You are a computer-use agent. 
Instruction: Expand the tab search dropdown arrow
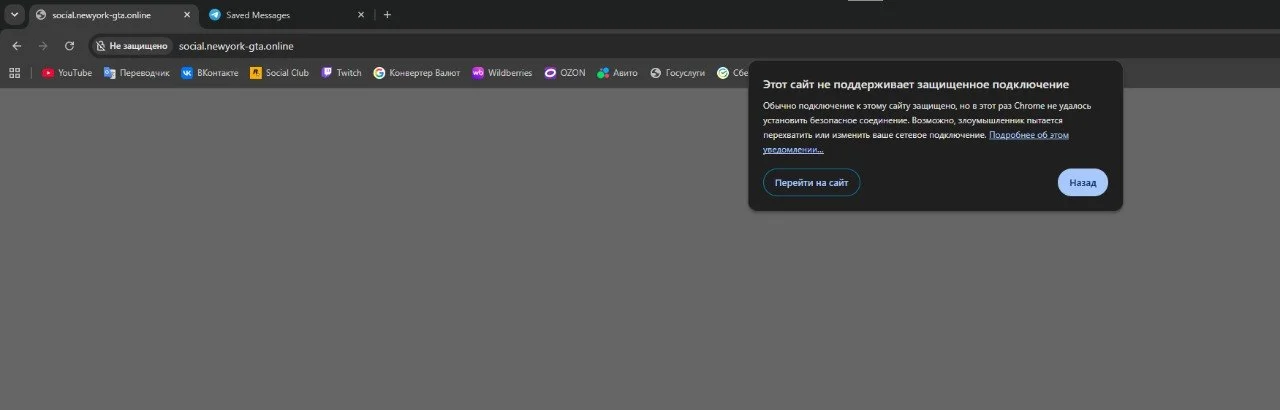coord(14,15)
